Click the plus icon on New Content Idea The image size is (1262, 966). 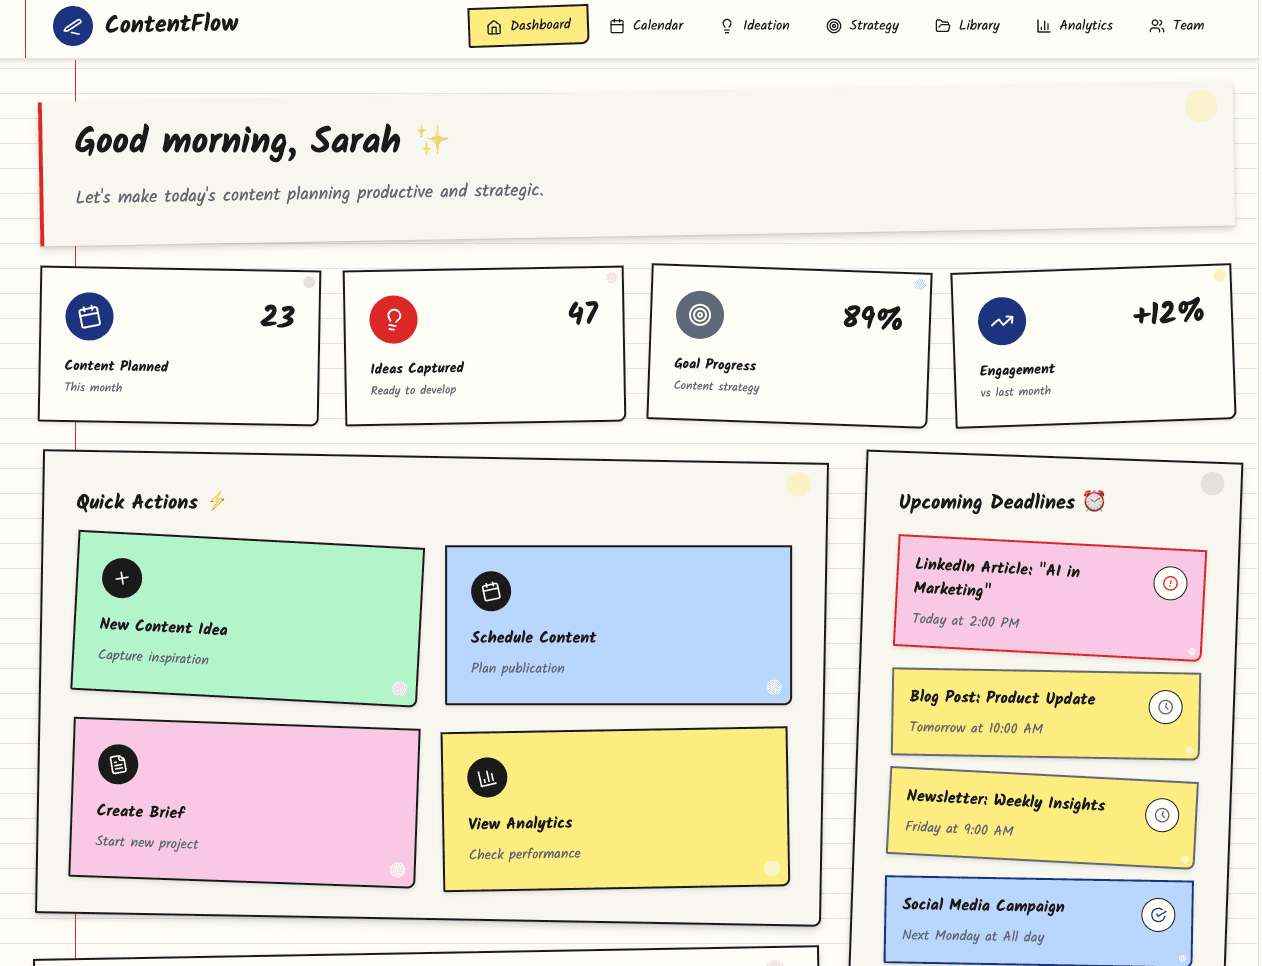(122, 578)
